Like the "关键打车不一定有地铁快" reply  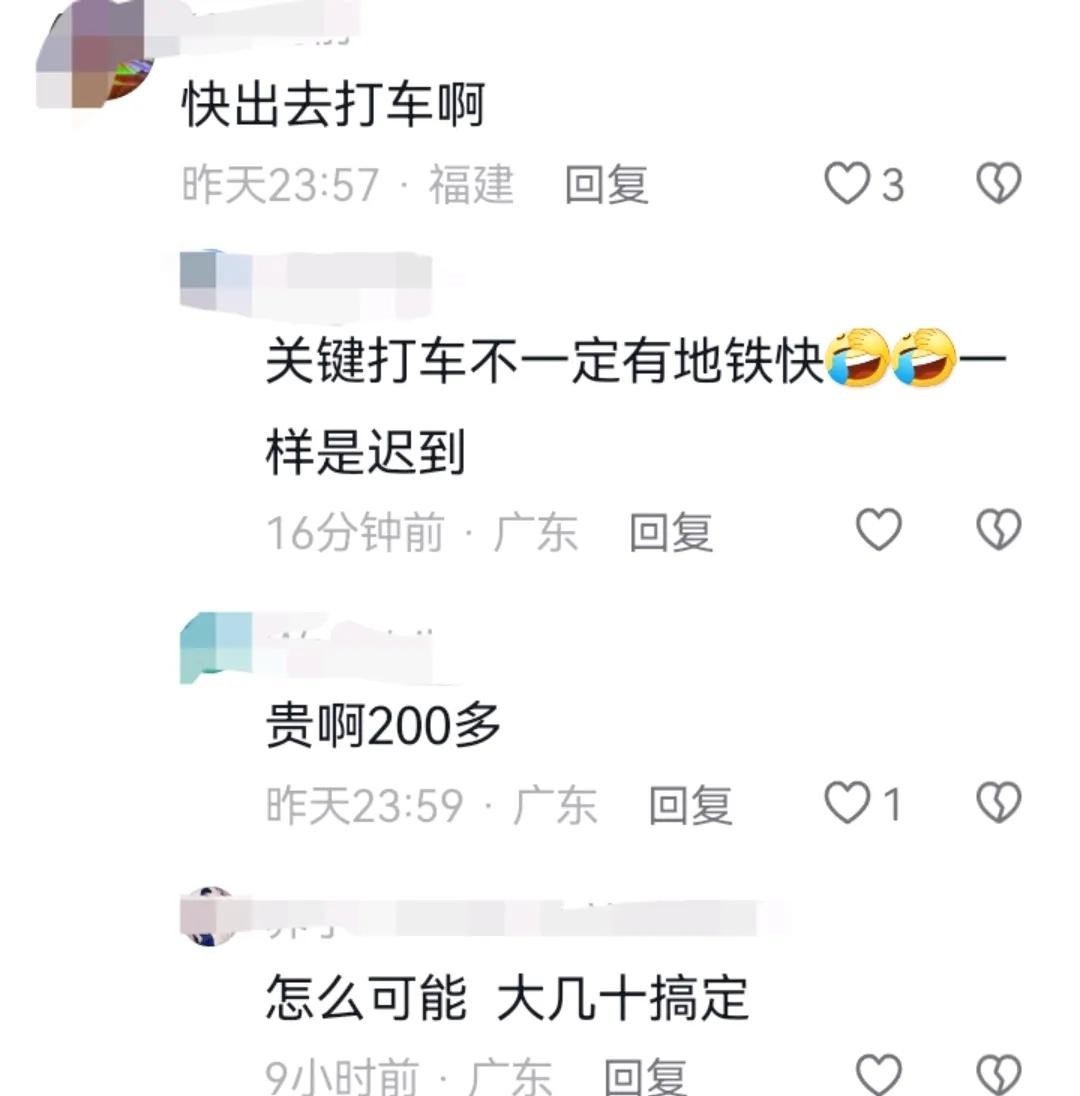pos(879,529)
